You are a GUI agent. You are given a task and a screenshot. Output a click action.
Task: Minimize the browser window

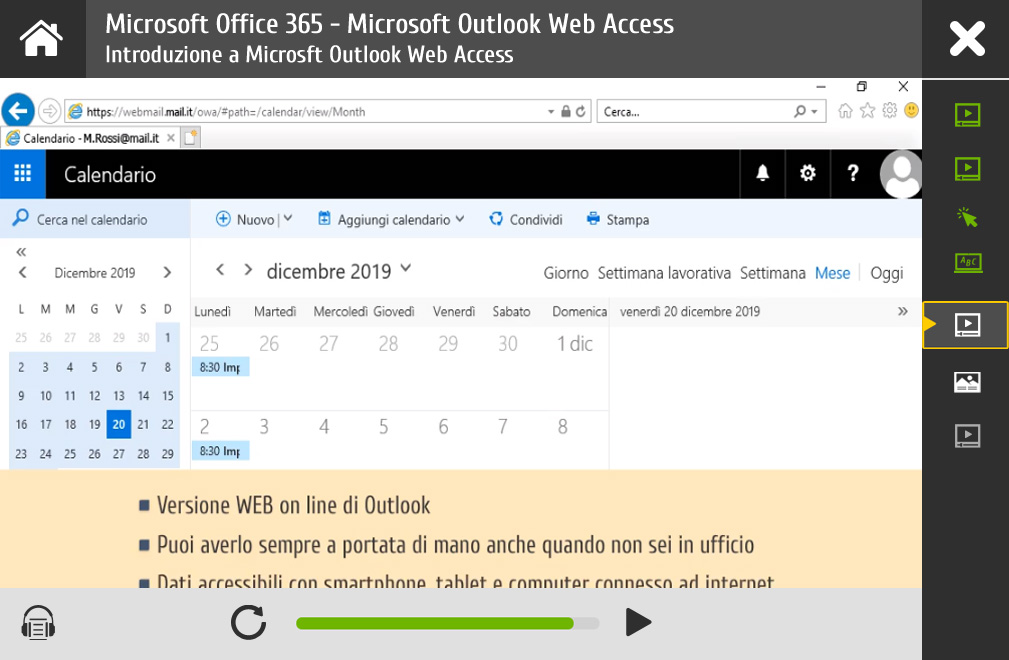820,86
